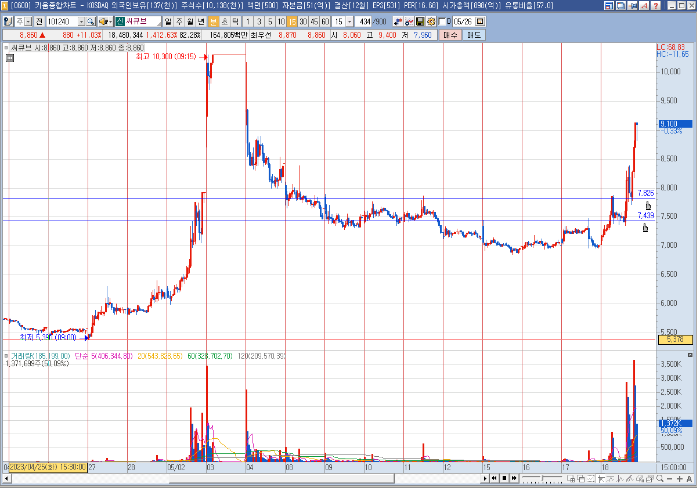
Task: Click the 9,100 current price label
Action: pyautogui.click(x=675, y=124)
